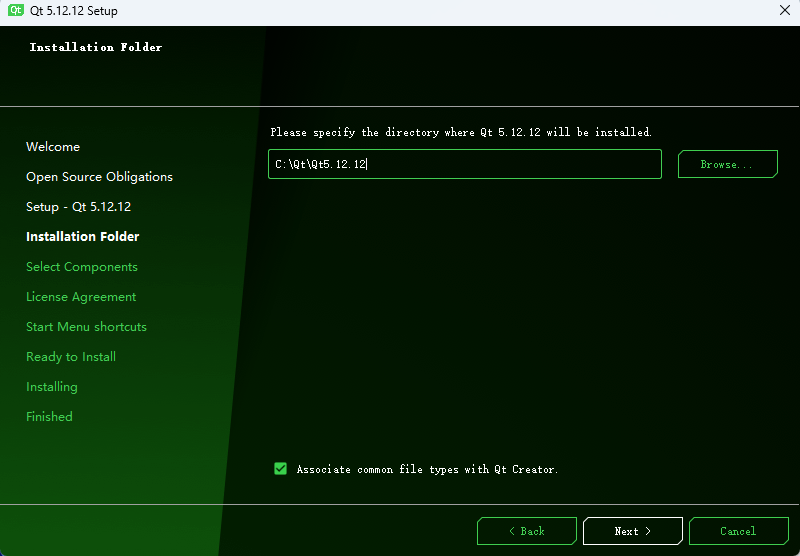Go to Open Source Obligations step
This screenshot has width=800, height=556.
[99, 177]
